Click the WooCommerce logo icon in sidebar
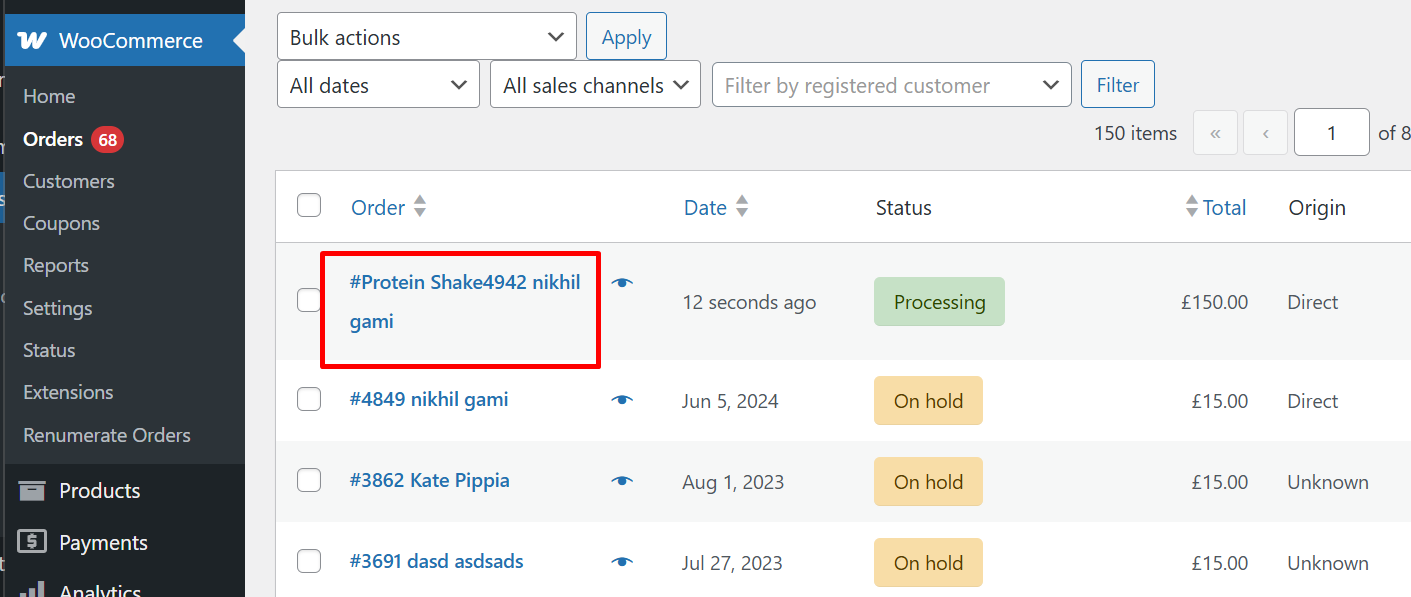1411x597 pixels. 32,41
